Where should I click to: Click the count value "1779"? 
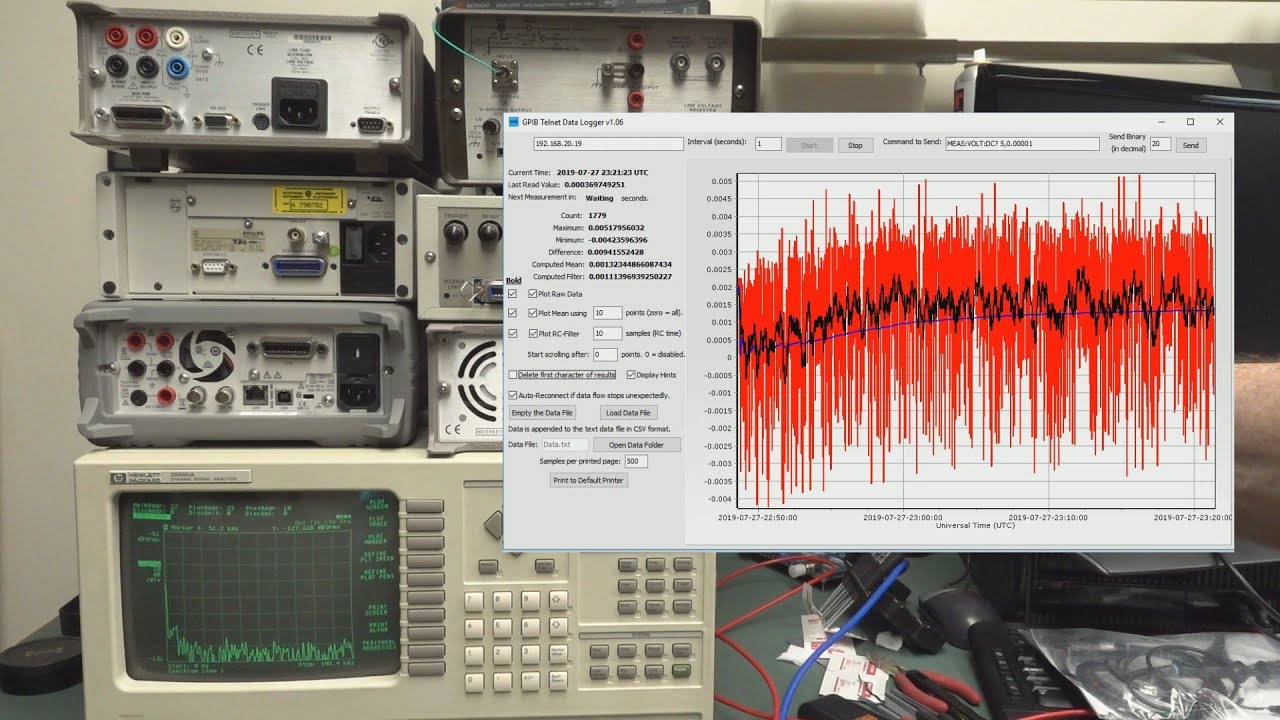tap(598, 216)
